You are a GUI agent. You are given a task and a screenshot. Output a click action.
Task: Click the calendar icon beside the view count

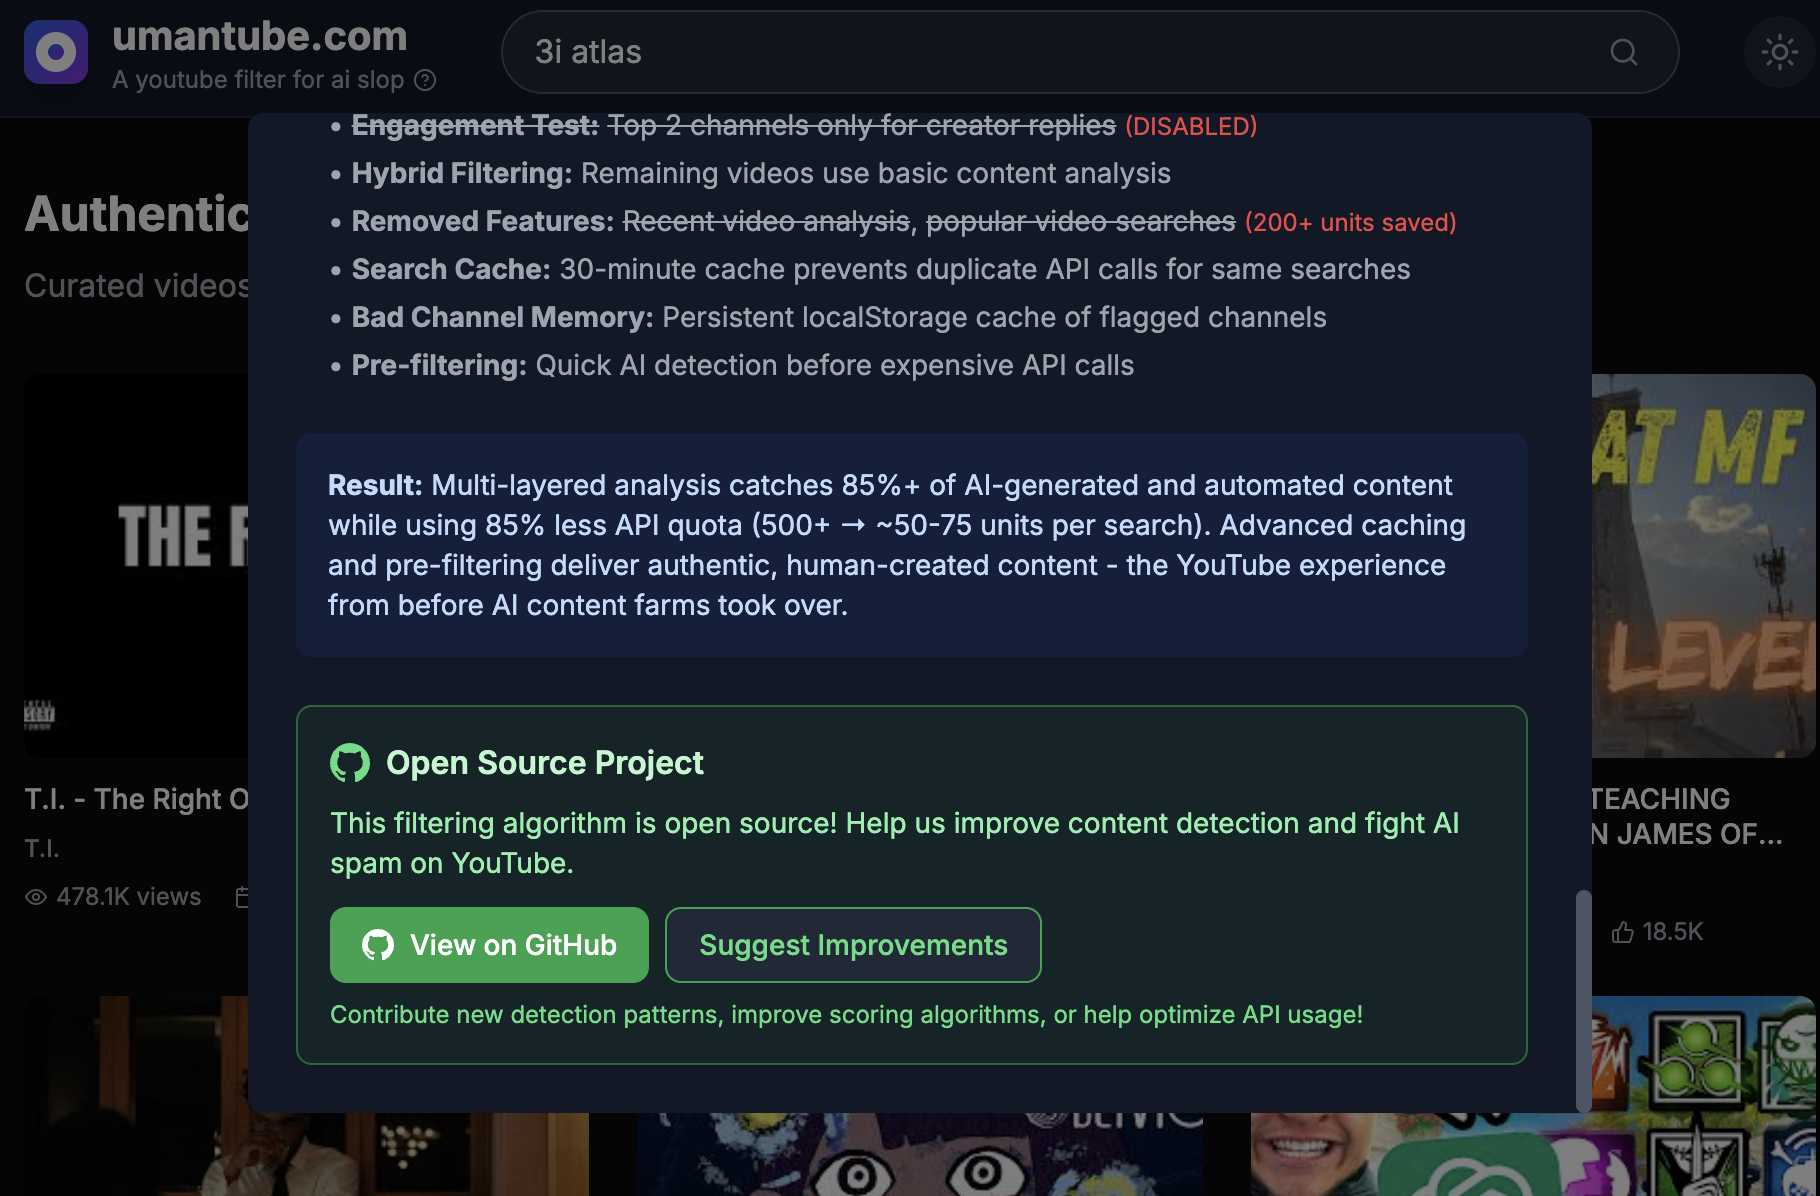point(243,897)
